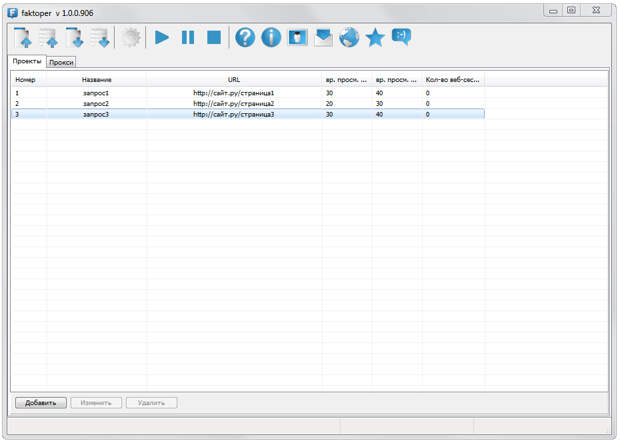Image resolution: width=620 pixels, height=443 pixels.
Task: Pause the running task
Action: point(188,38)
